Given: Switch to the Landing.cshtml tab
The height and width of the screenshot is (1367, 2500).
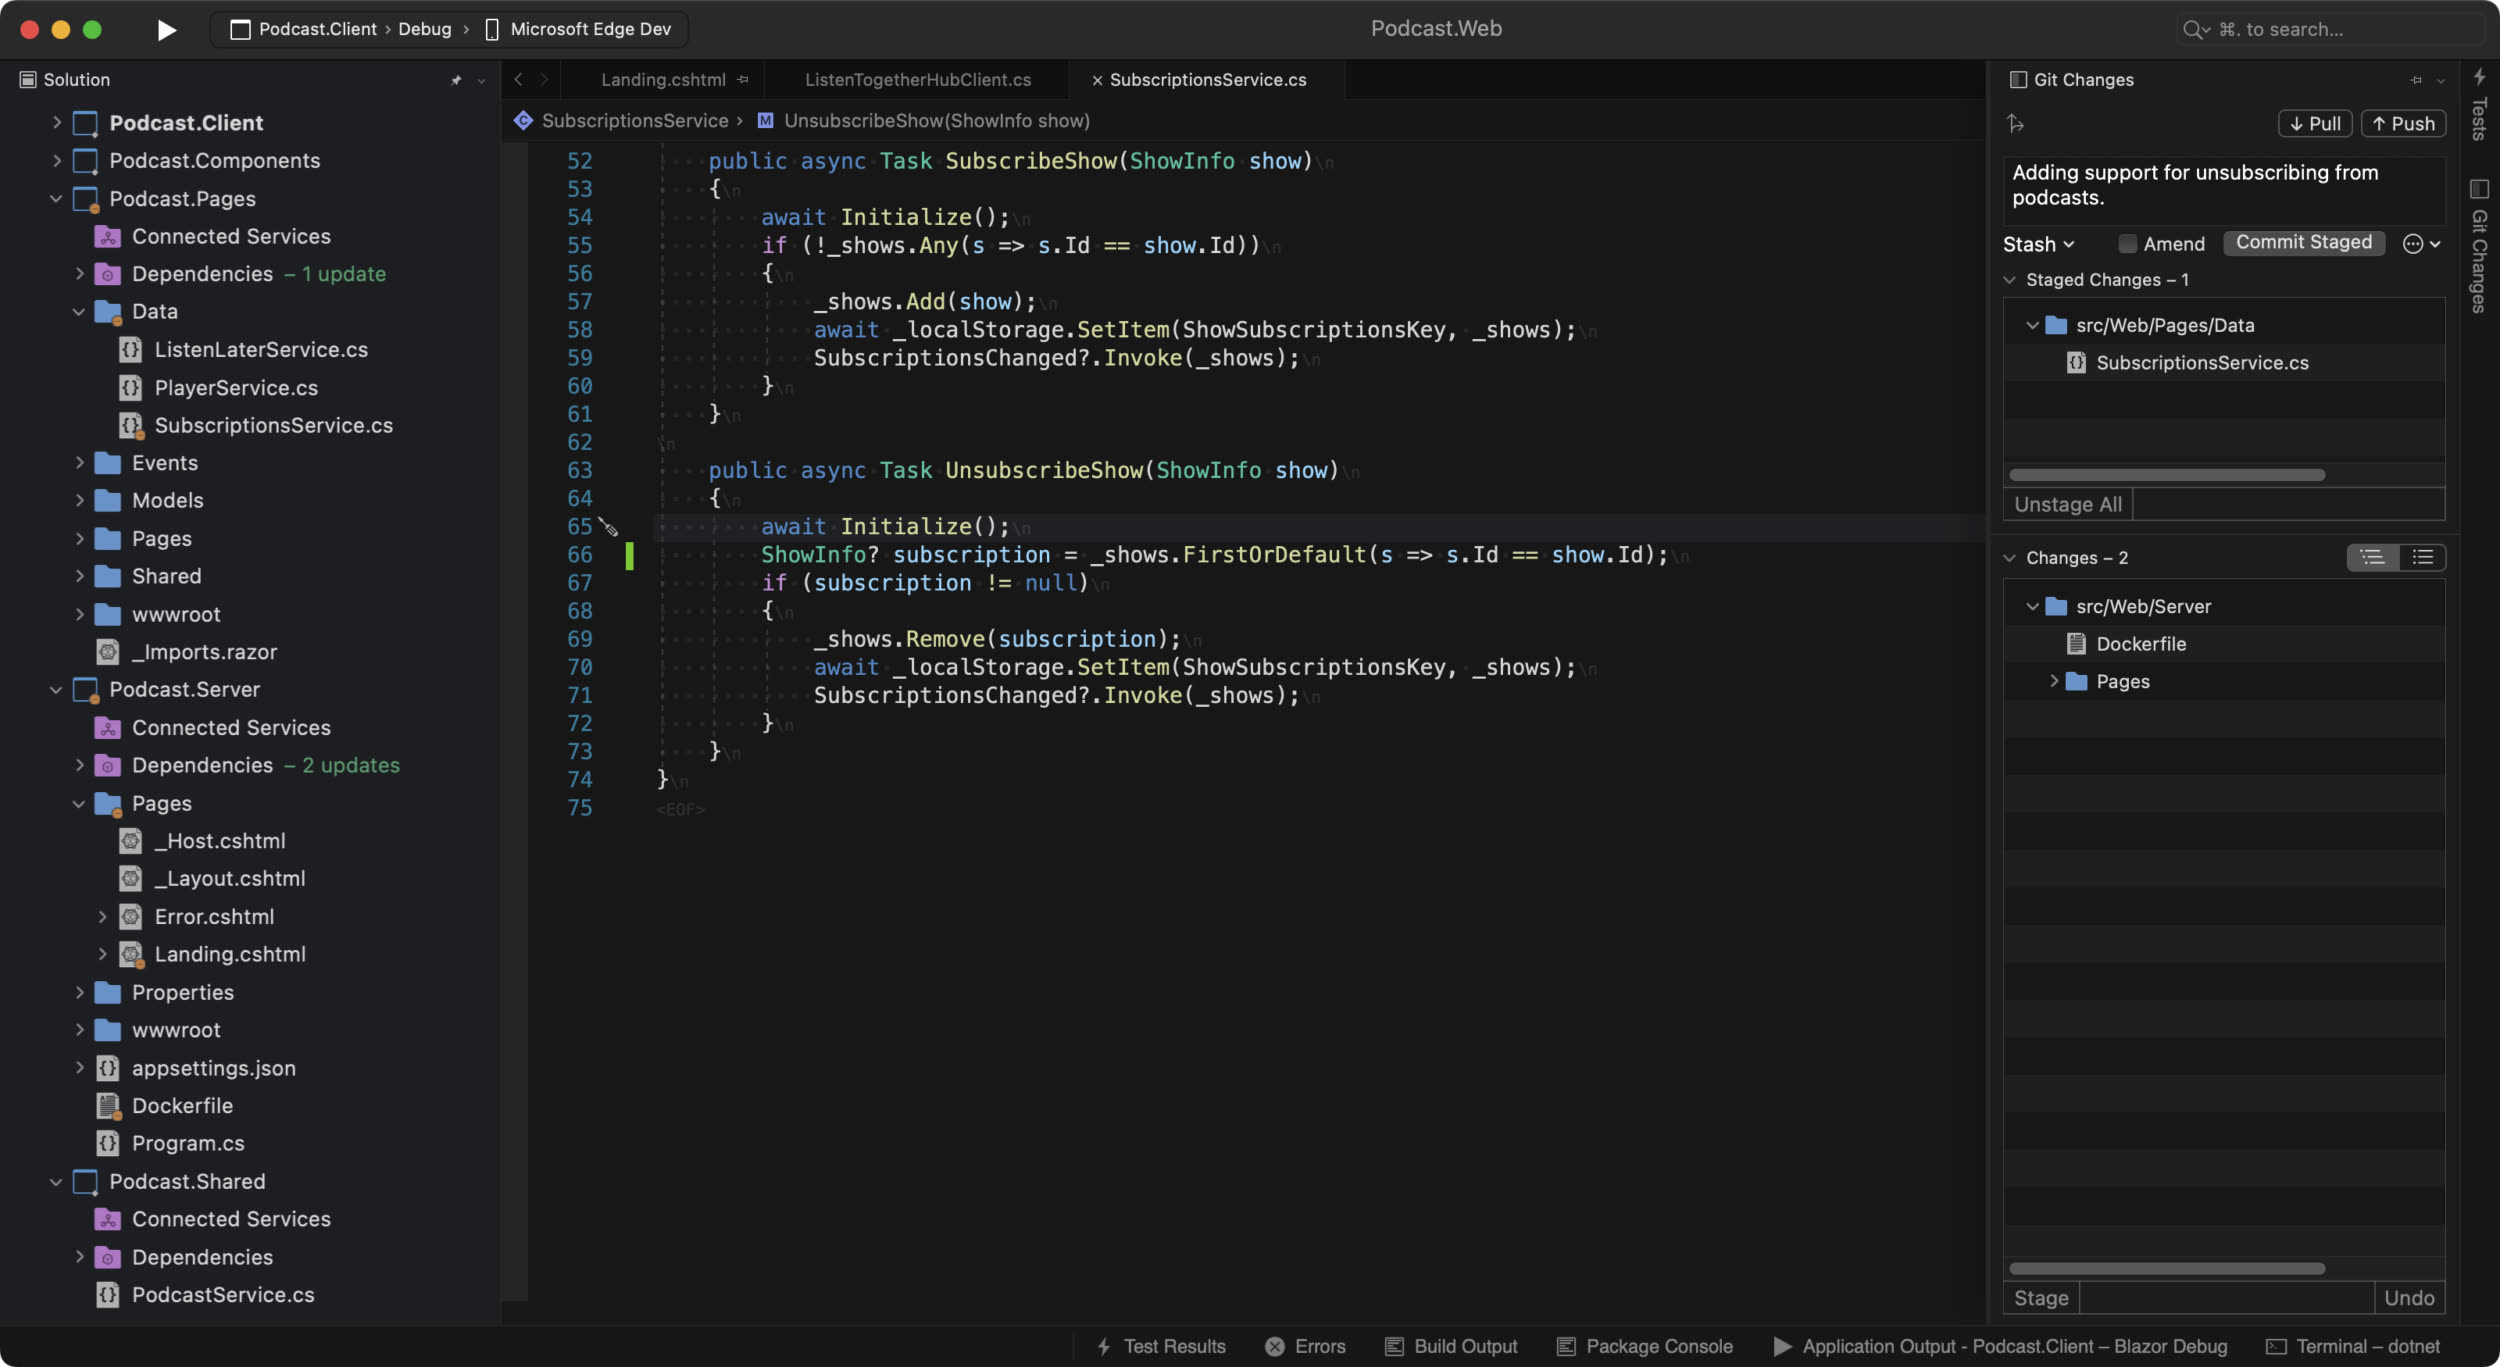Looking at the screenshot, I should [663, 80].
